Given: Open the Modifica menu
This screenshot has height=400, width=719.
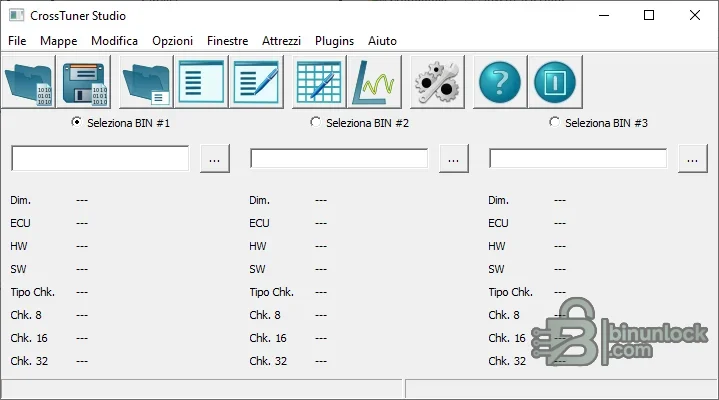Looking at the screenshot, I should [115, 41].
